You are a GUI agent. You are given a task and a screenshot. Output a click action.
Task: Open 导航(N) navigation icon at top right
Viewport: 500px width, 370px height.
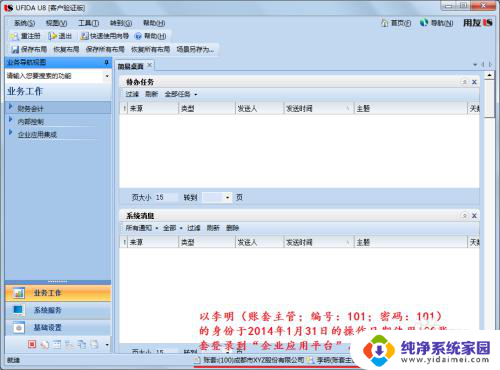click(424, 23)
